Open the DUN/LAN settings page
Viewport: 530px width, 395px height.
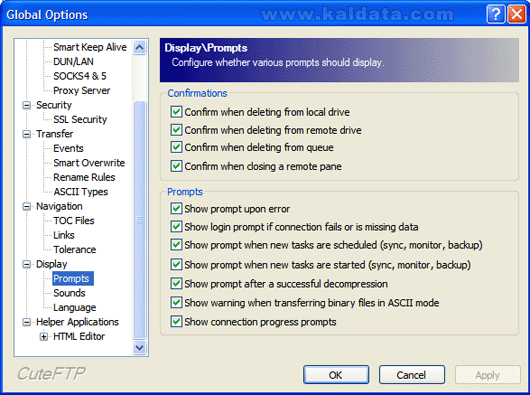(x=73, y=61)
